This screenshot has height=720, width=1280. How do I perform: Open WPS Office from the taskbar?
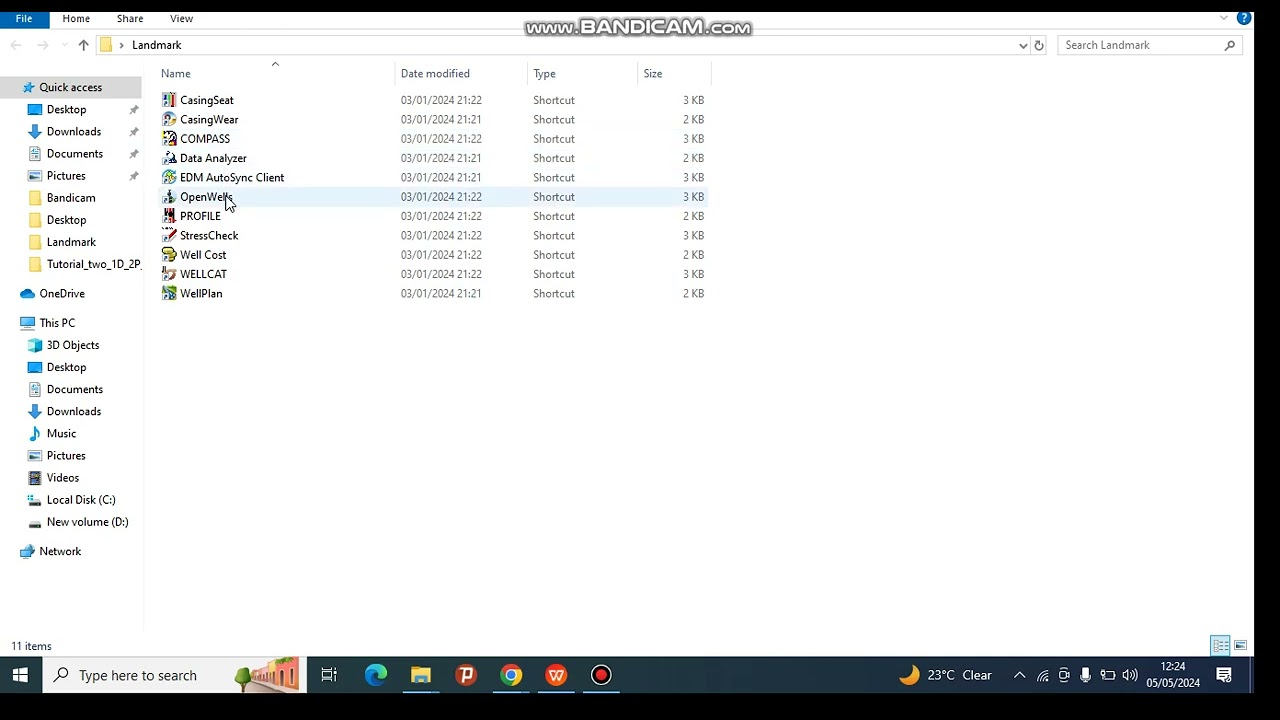coord(556,675)
